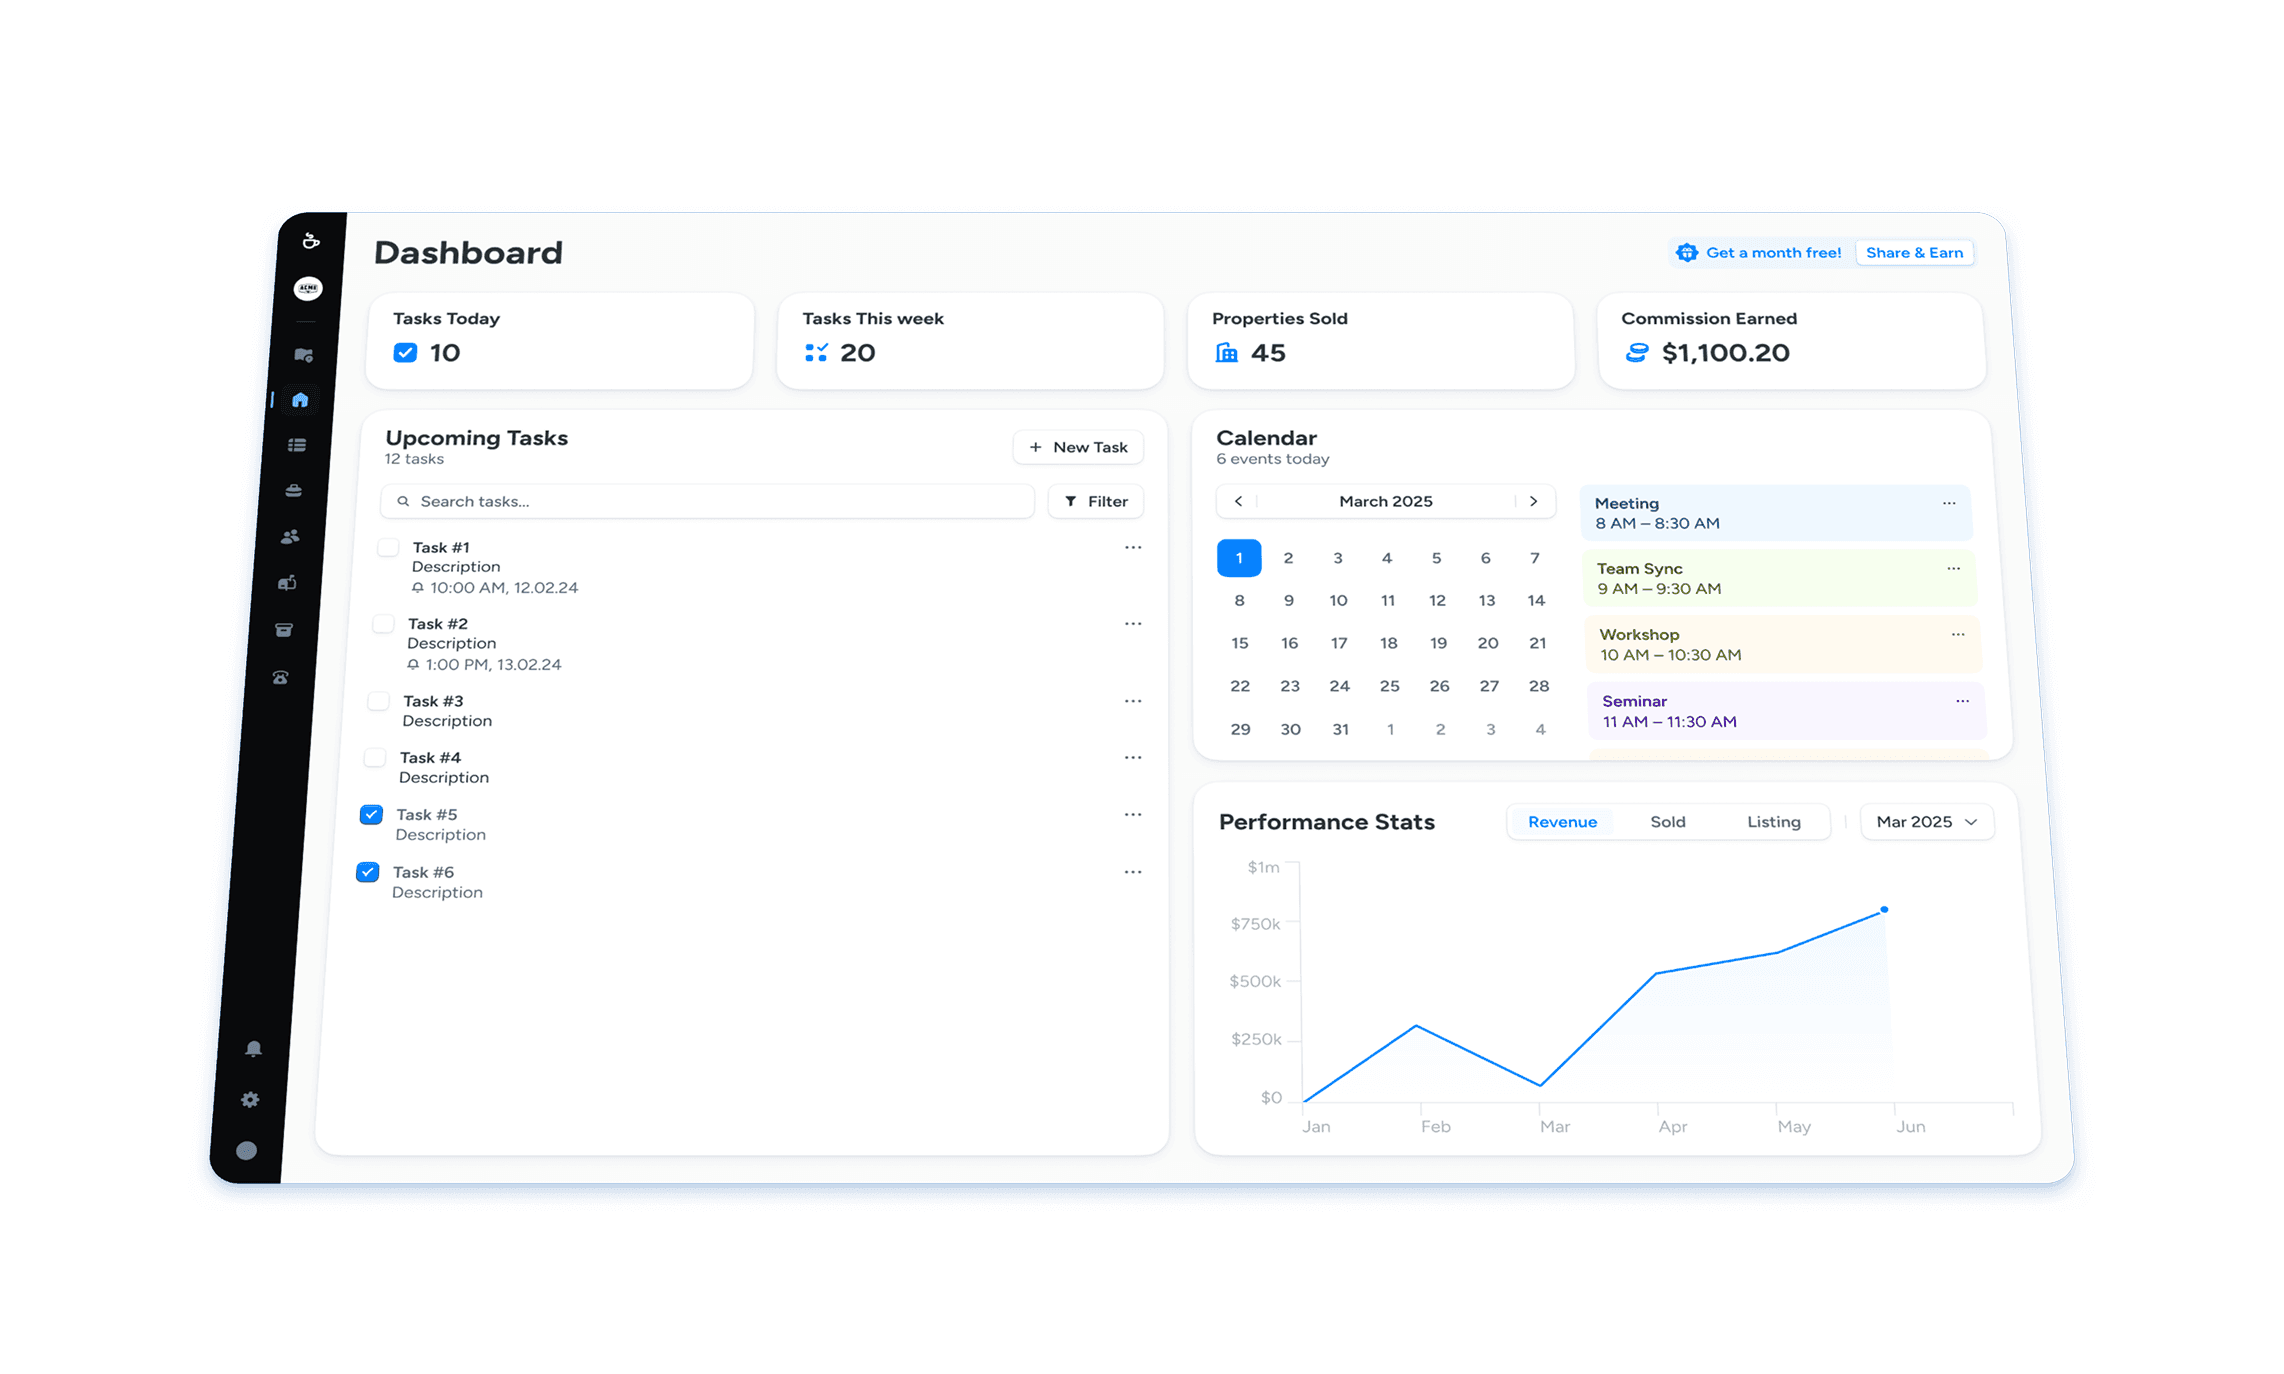The width and height of the screenshot is (2284, 1374).
Task: Click the June data point on the revenue chart
Action: click(x=1884, y=909)
